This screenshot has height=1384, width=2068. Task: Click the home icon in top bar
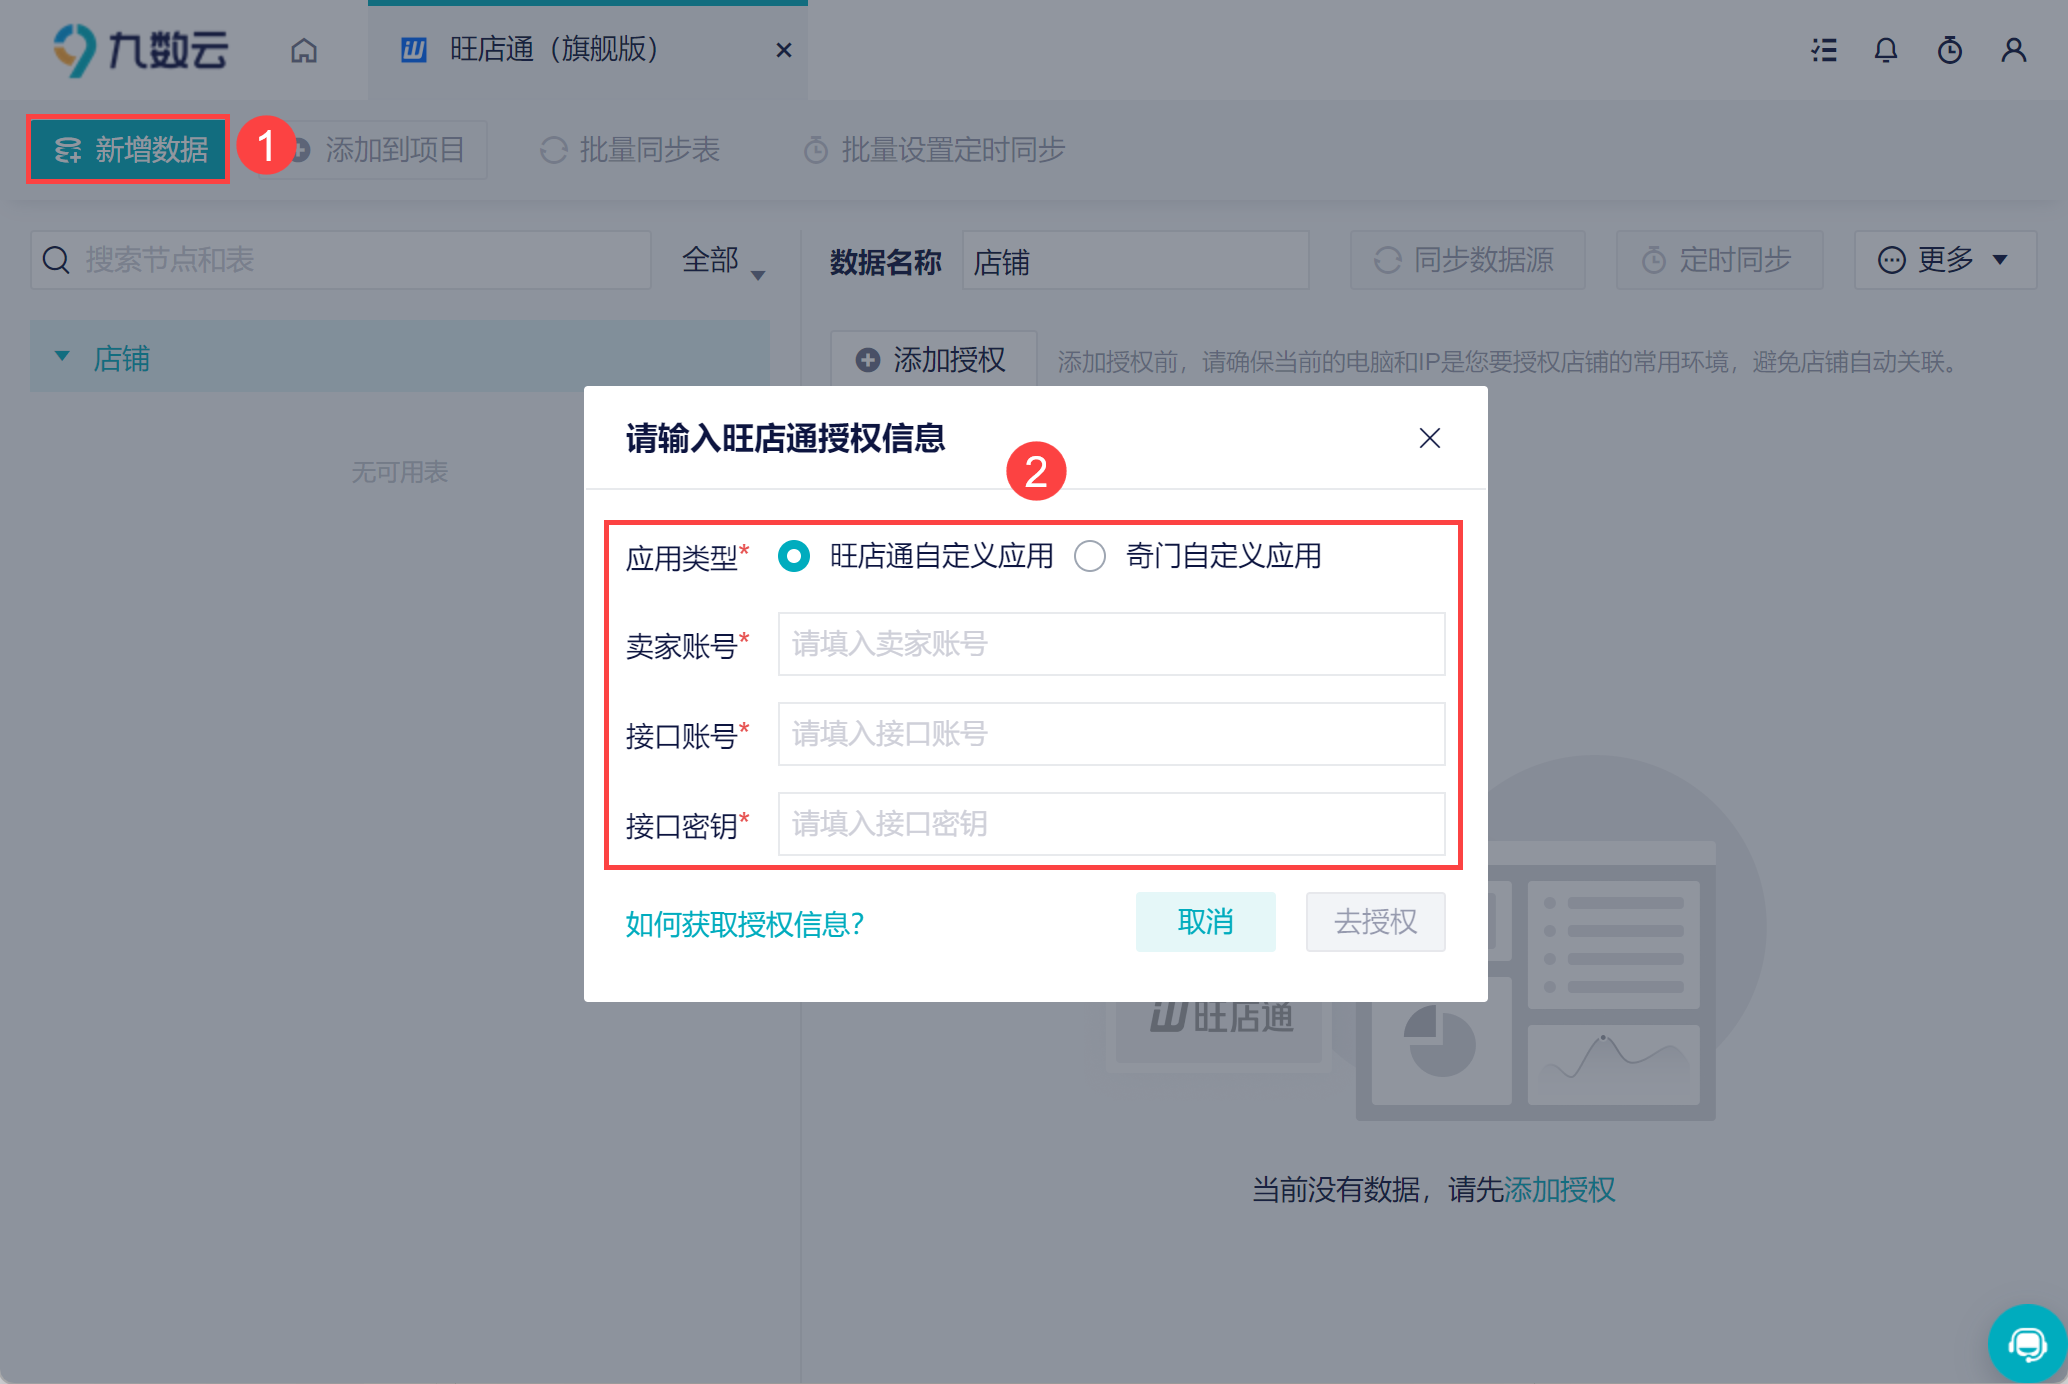pos(304,50)
